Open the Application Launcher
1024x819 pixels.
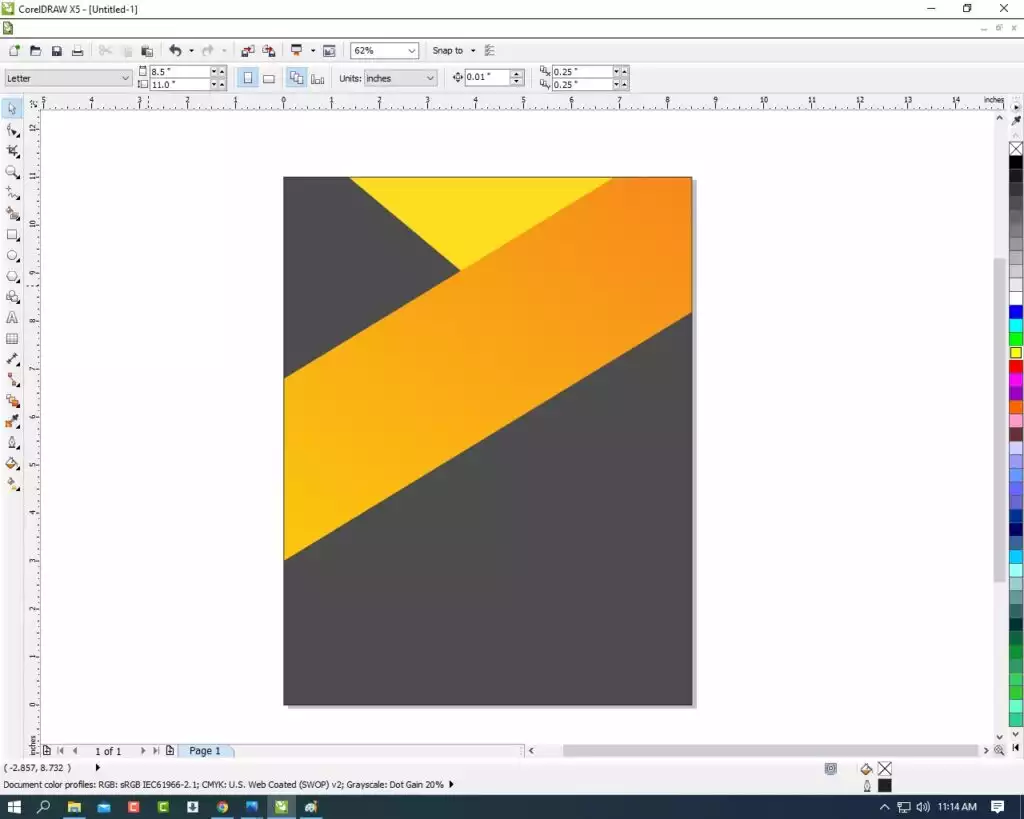click(296, 50)
